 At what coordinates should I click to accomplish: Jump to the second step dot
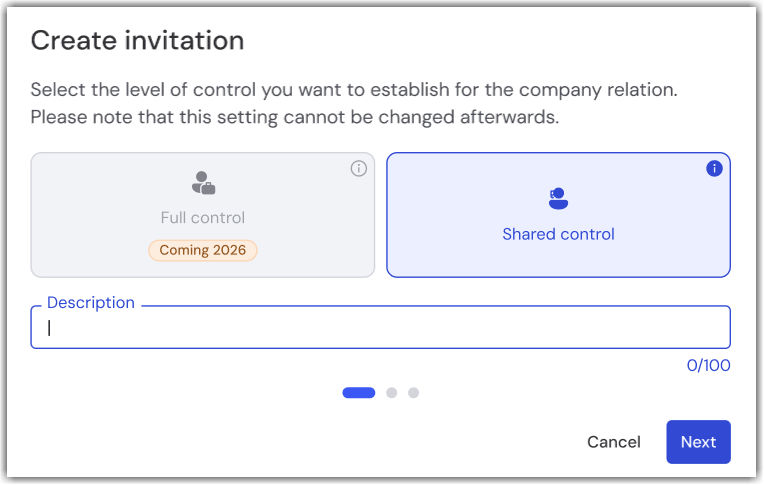pyautogui.click(x=392, y=393)
